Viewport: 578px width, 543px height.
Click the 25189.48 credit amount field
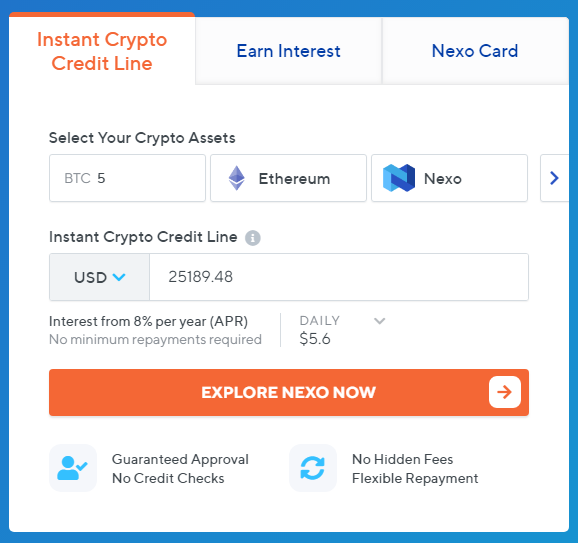[x=339, y=277]
